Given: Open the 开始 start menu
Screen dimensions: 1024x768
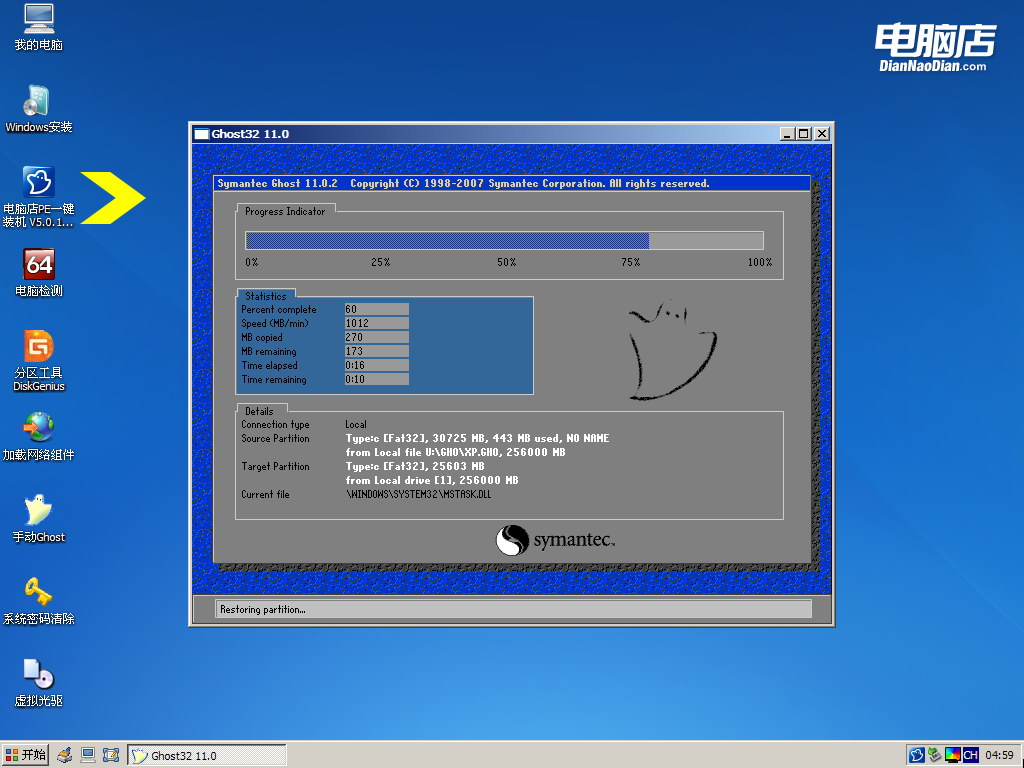Looking at the screenshot, I should tap(26, 755).
